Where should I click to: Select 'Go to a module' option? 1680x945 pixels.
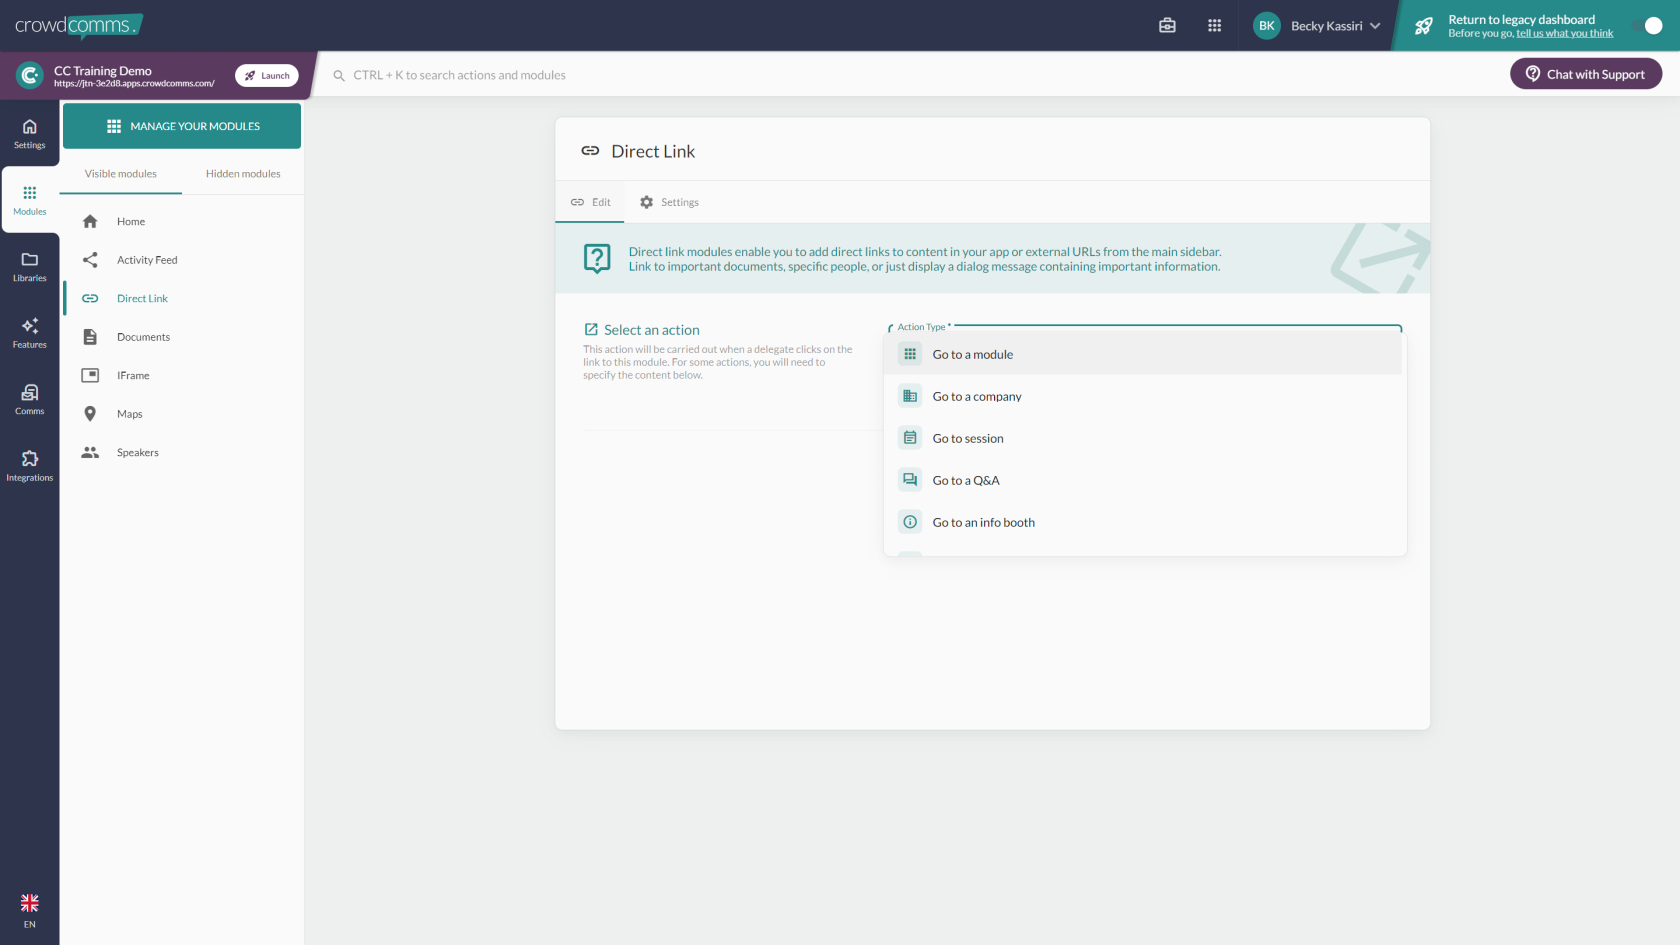tap(972, 354)
